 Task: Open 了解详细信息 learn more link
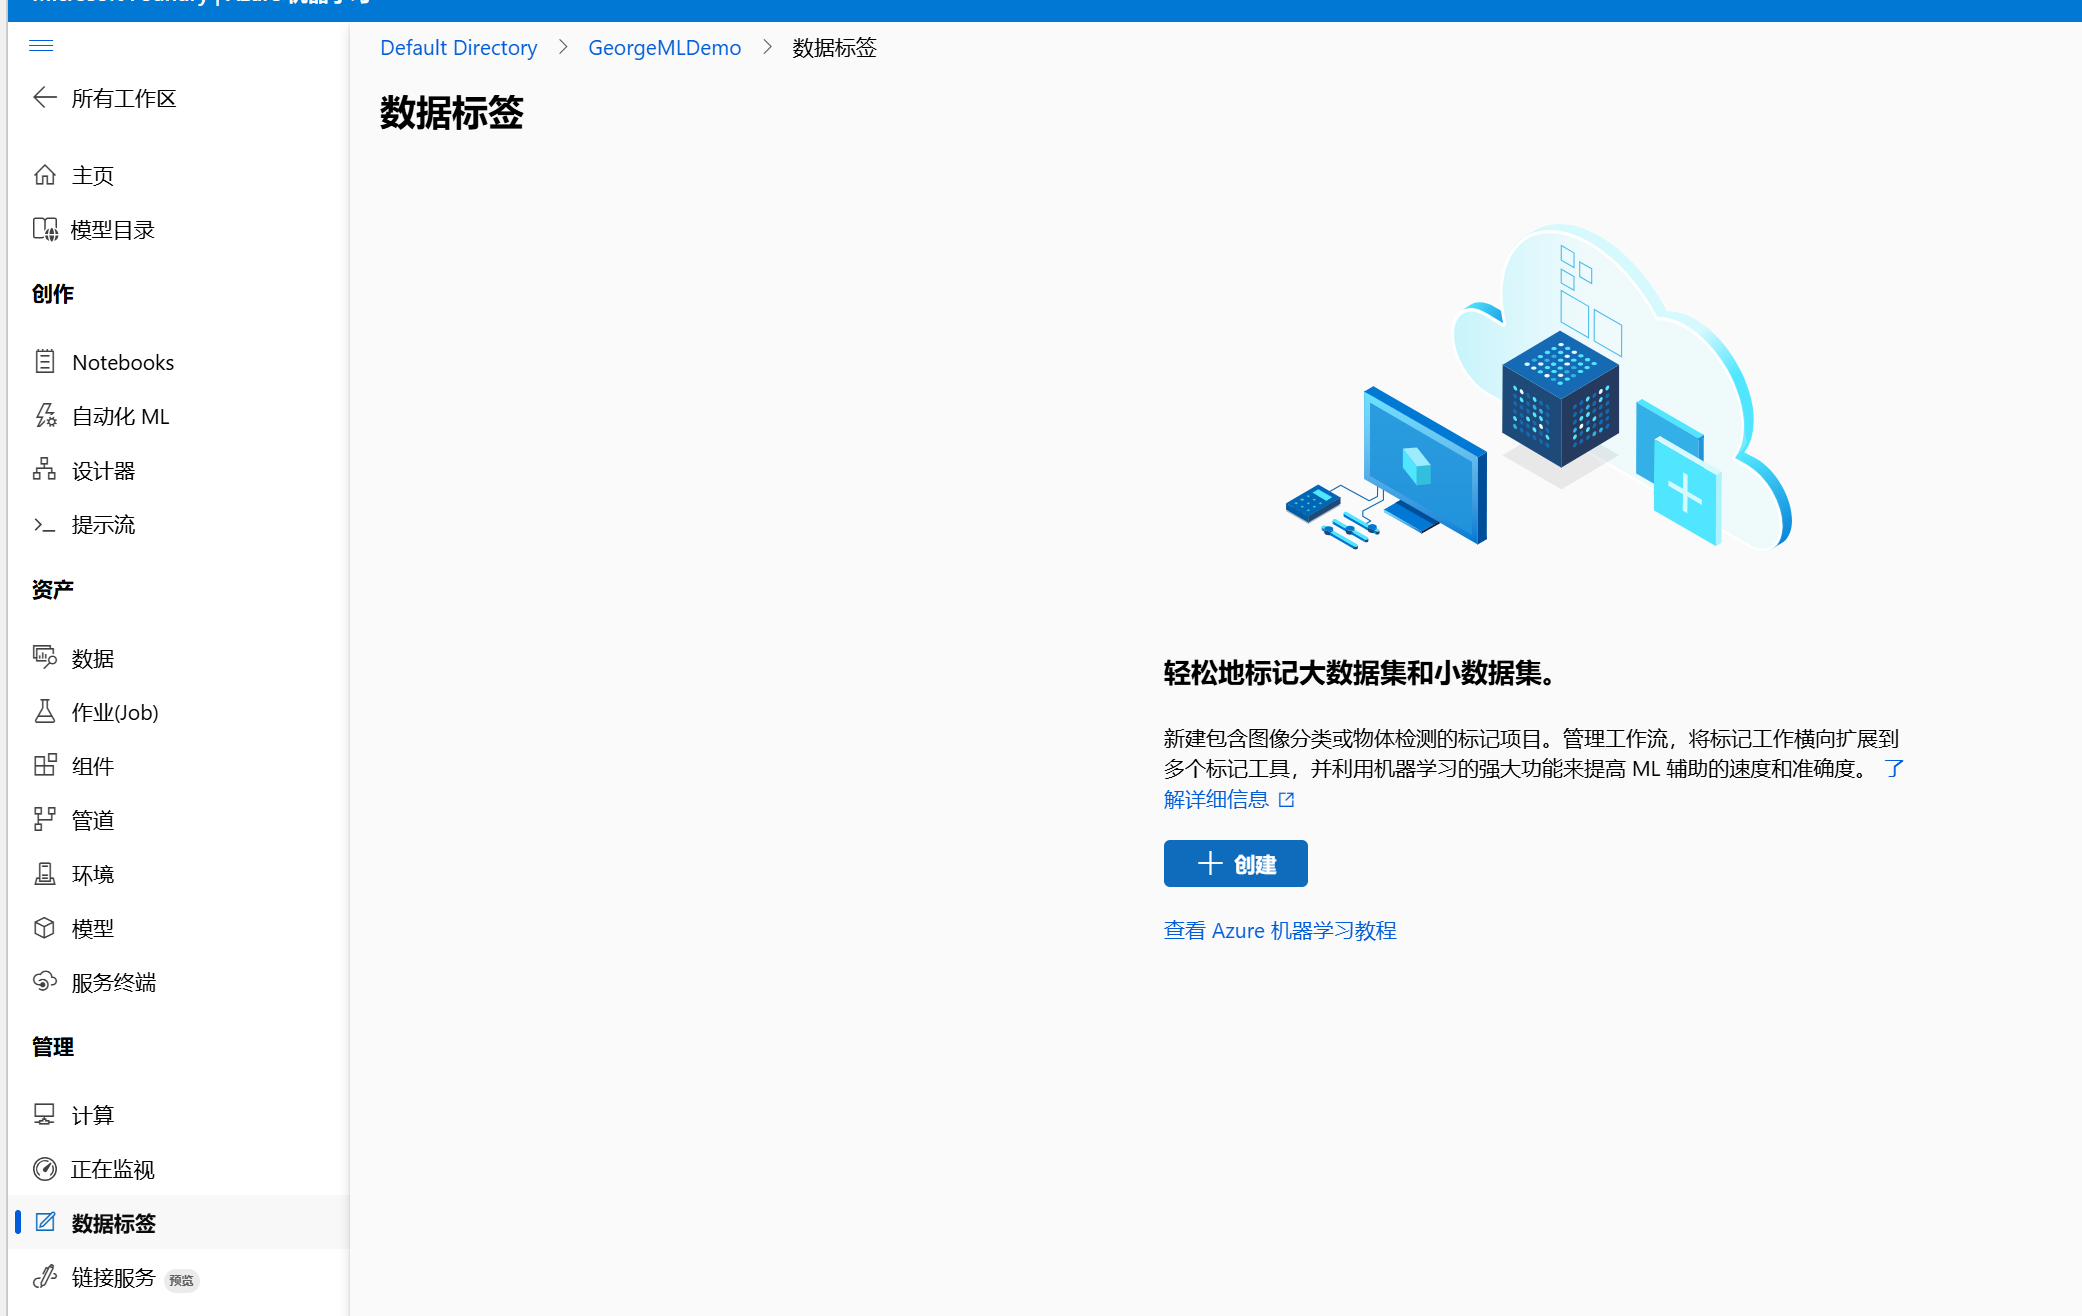1215,799
